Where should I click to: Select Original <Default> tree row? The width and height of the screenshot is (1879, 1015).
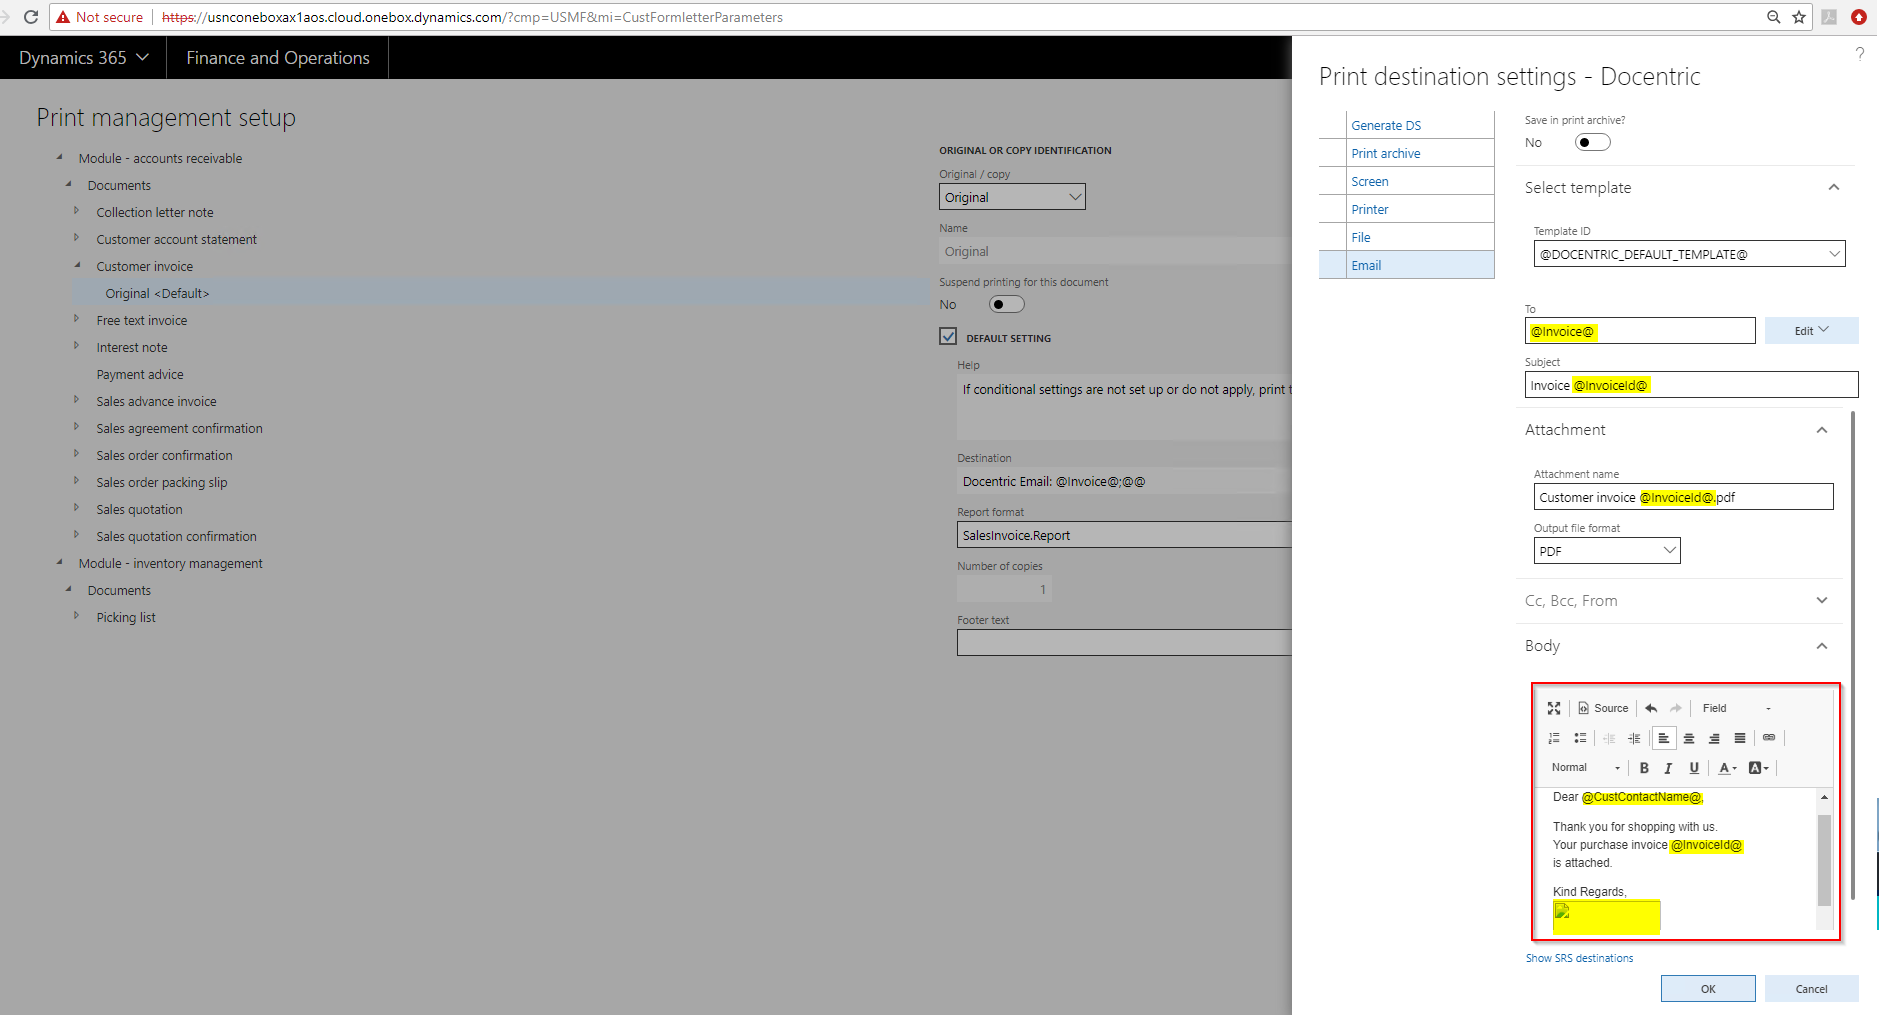point(500,293)
